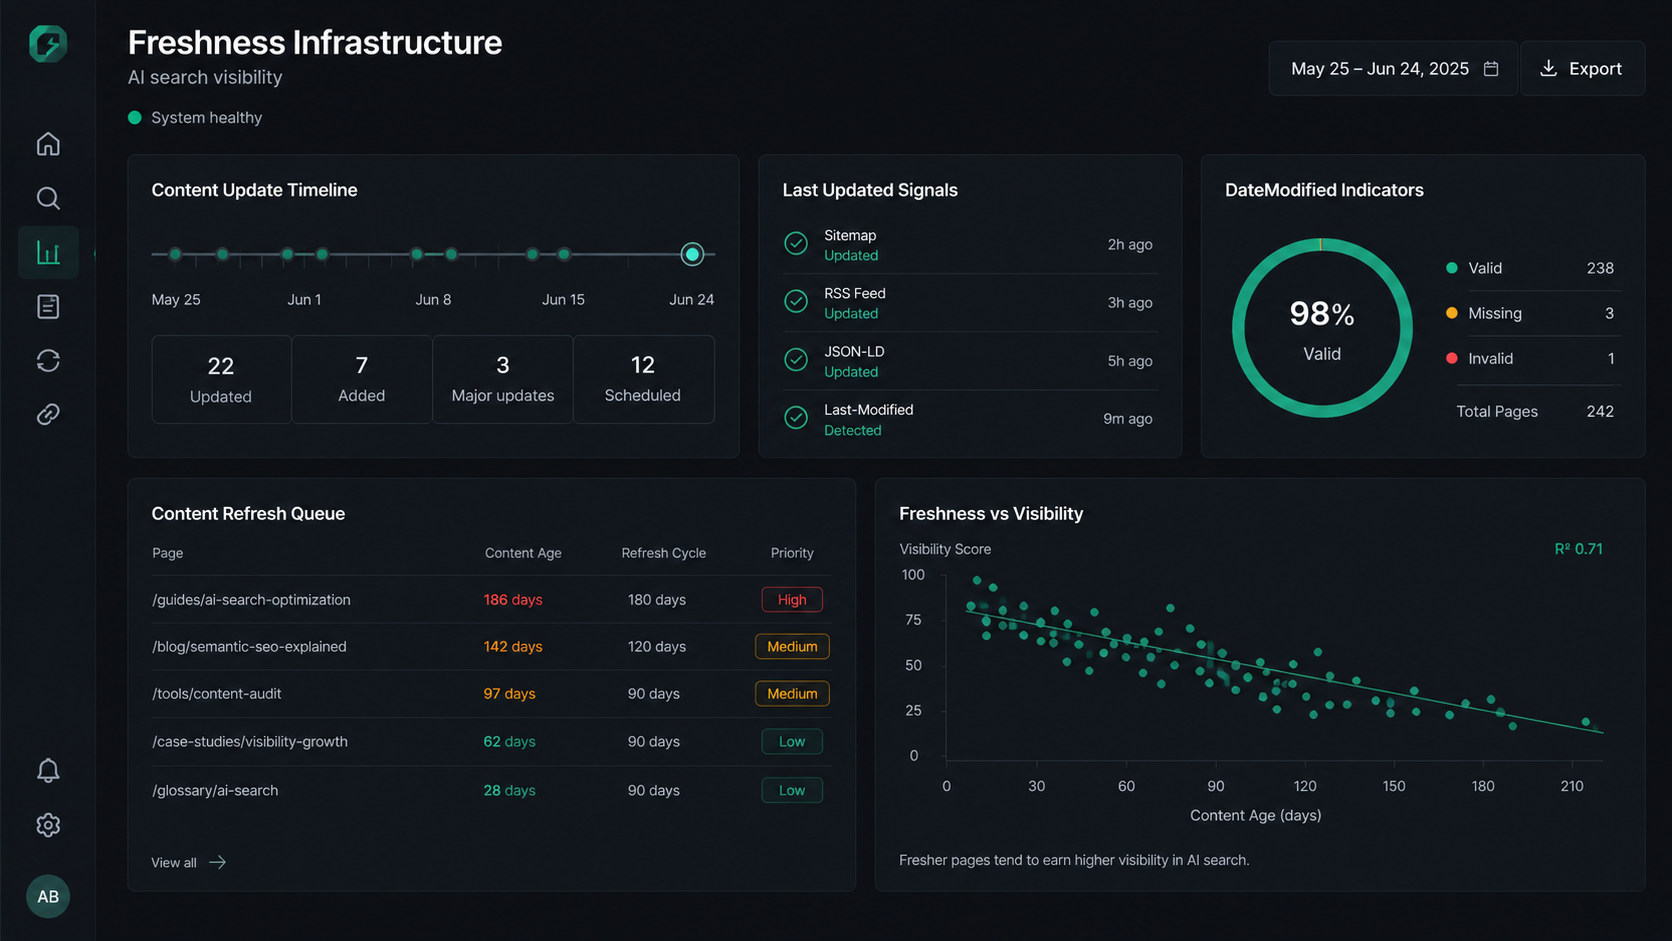Click Low badge for glossary/ai-search row
This screenshot has height=941, width=1672.
coord(792,790)
